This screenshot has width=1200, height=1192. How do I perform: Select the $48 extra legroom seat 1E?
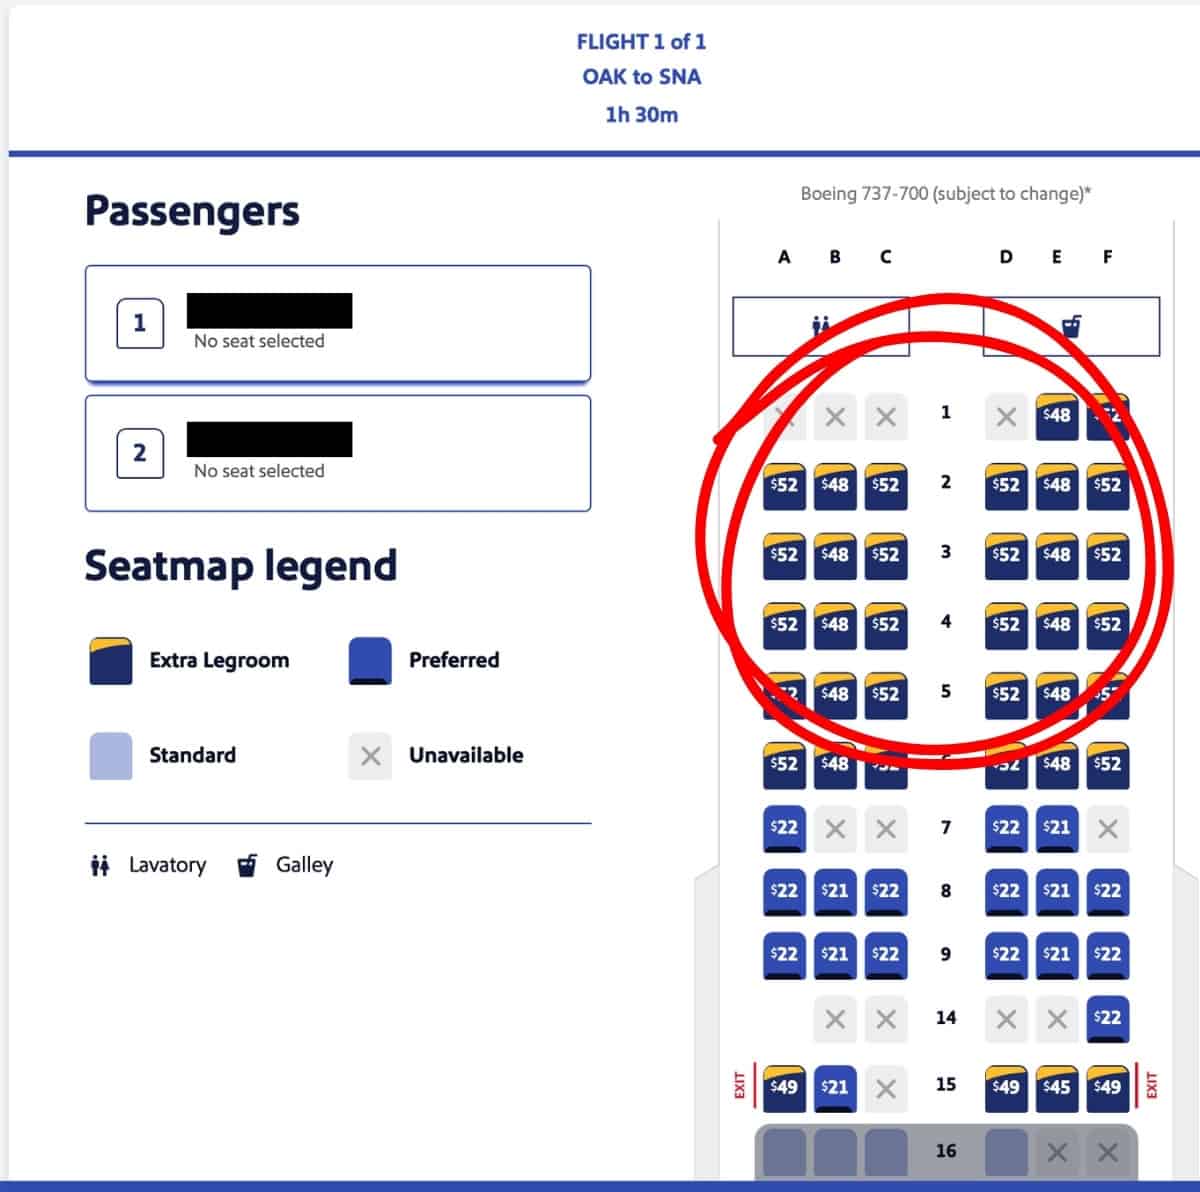(x=1057, y=415)
